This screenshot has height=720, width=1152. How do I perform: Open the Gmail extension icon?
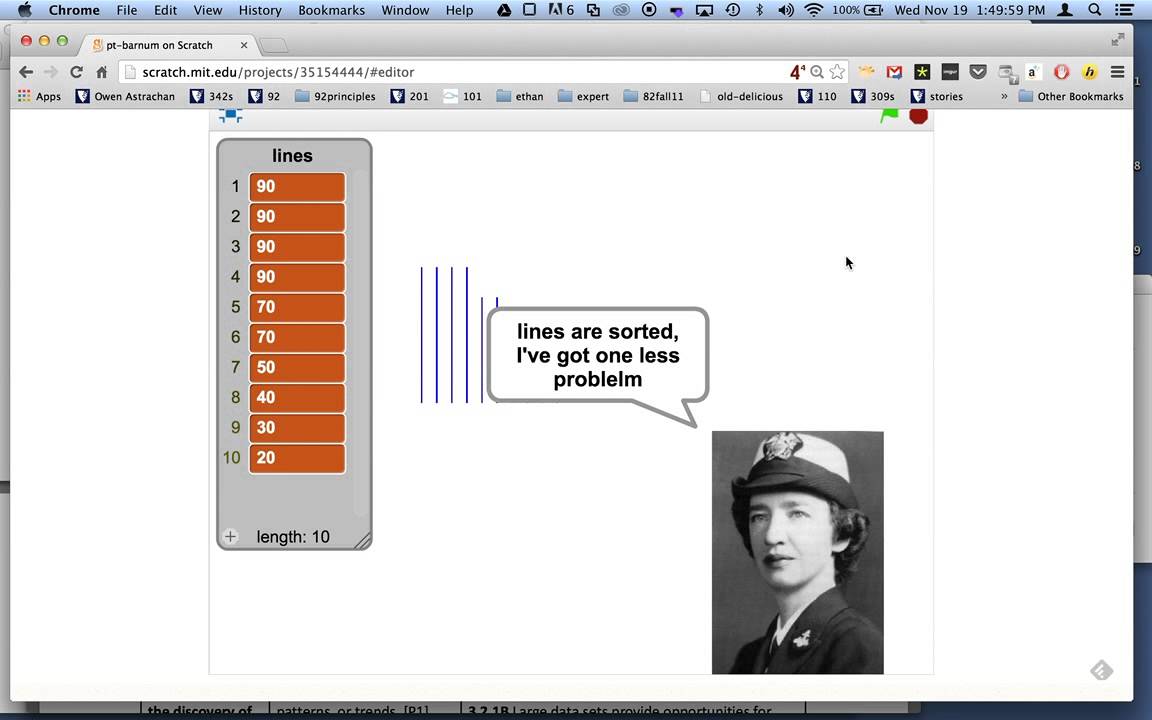[x=894, y=72]
